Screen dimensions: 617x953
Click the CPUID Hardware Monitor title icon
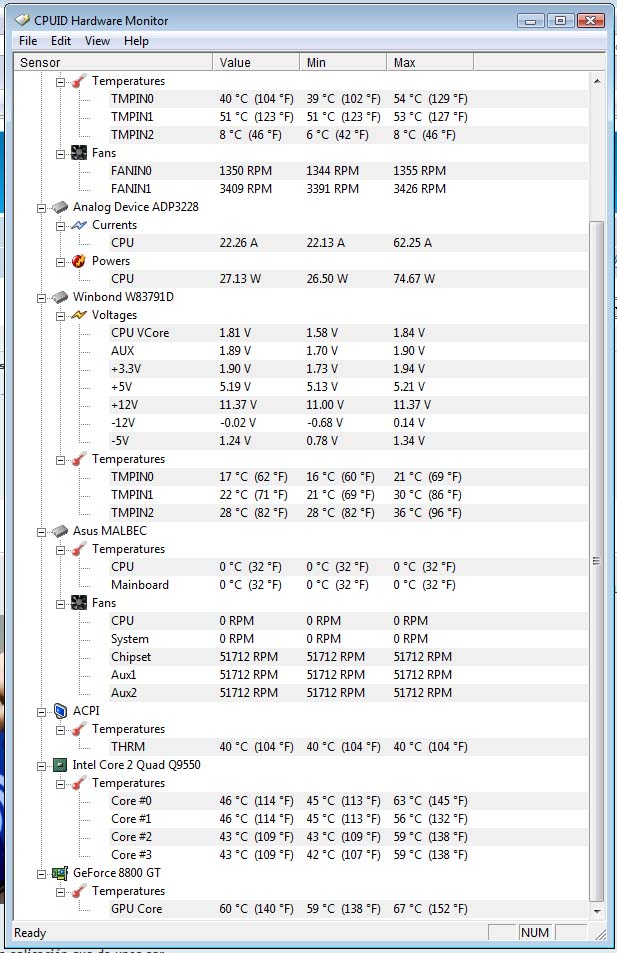(22, 20)
